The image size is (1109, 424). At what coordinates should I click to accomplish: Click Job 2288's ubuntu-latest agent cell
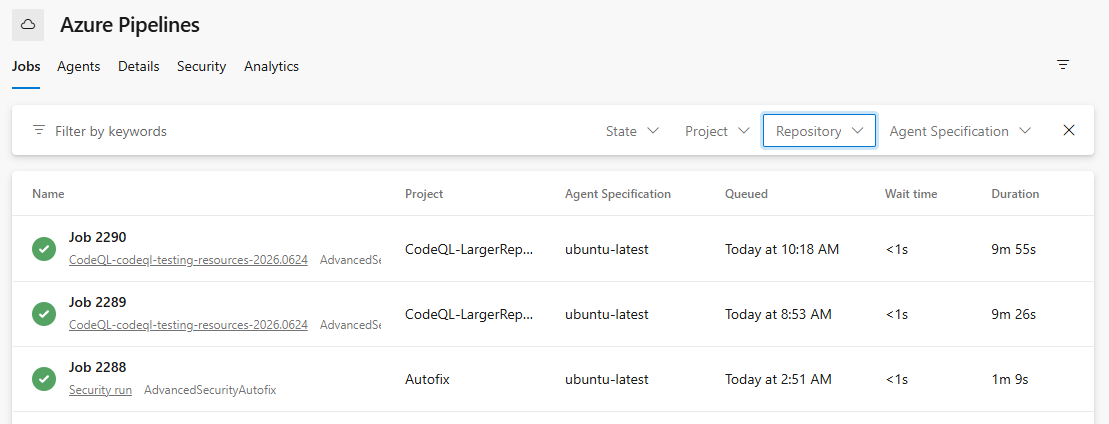tap(606, 379)
